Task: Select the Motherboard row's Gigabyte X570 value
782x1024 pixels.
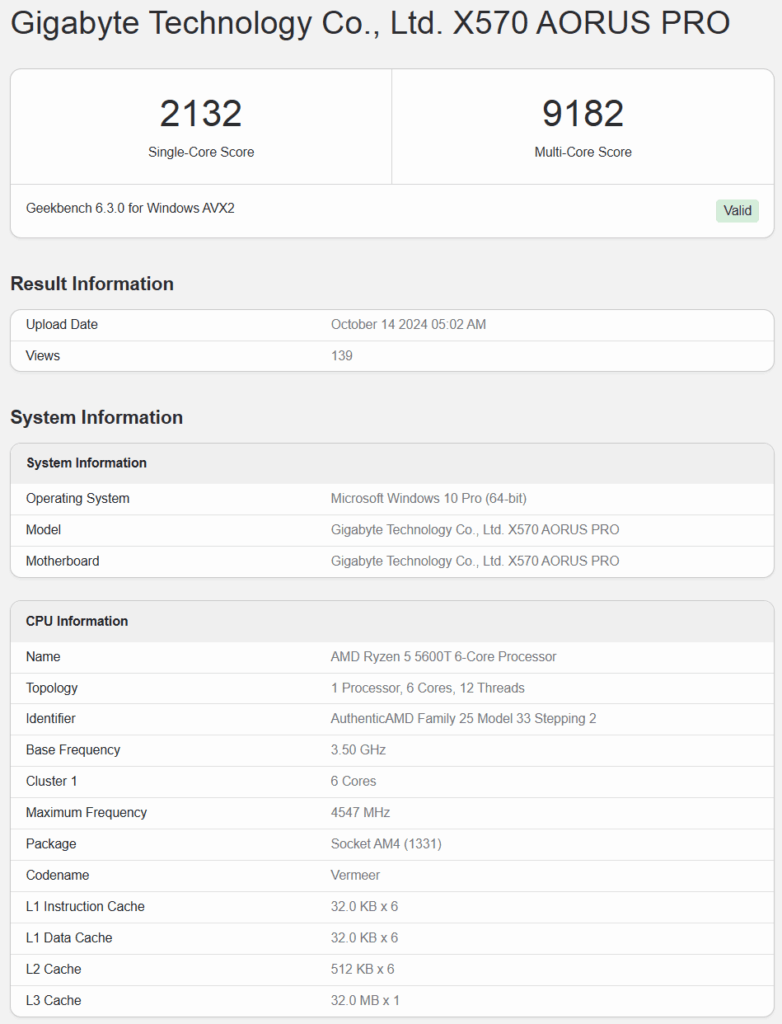Action: click(x=475, y=561)
